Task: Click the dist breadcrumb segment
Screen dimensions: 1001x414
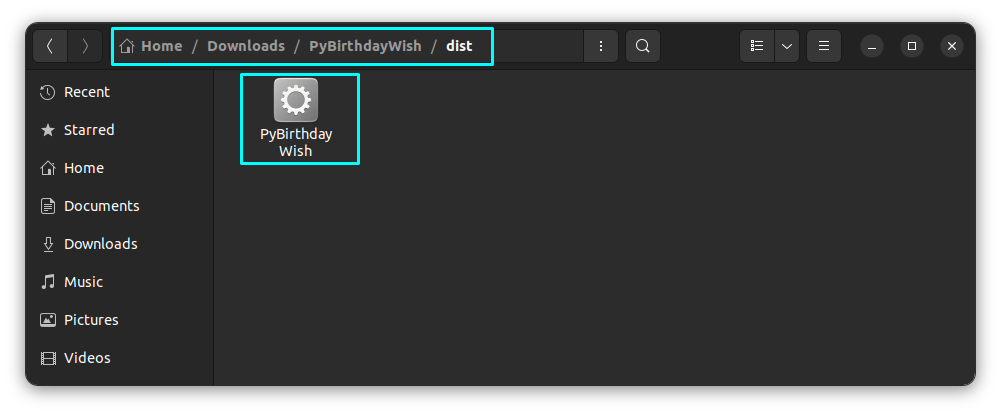Action: pyautogui.click(x=459, y=46)
